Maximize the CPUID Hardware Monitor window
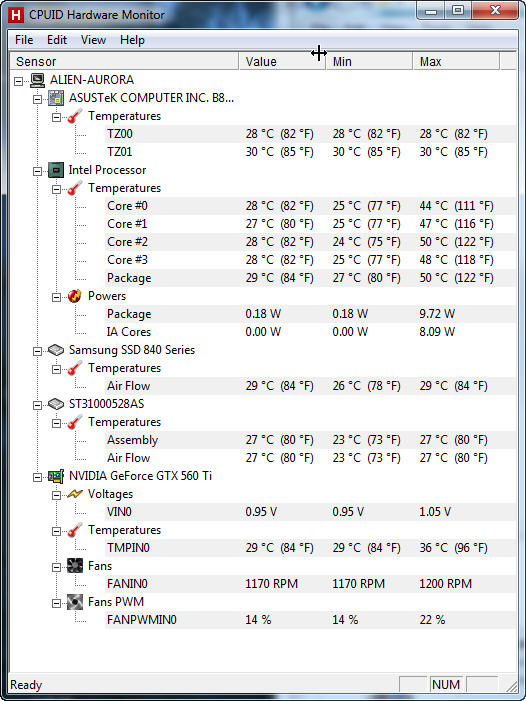 (x=458, y=11)
